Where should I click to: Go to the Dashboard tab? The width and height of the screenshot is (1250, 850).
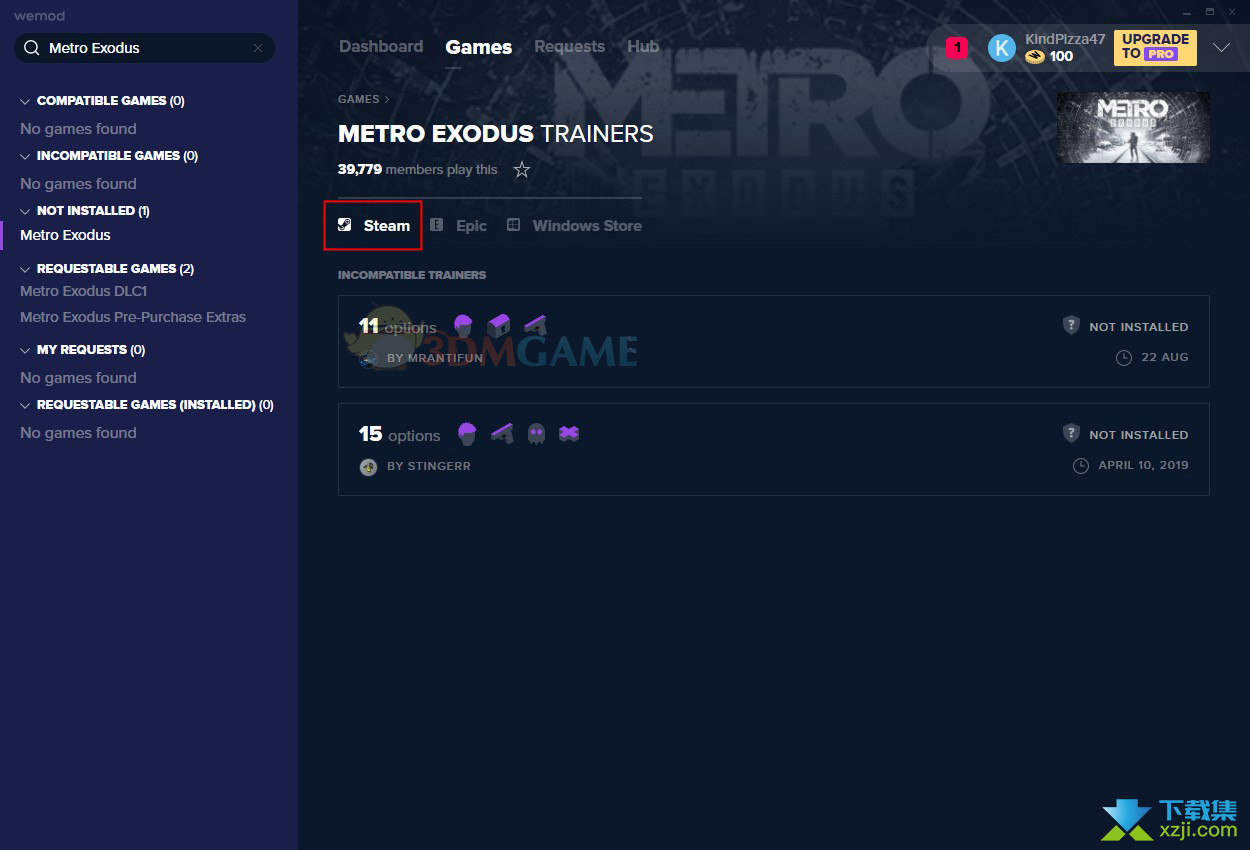pos(381,46)
